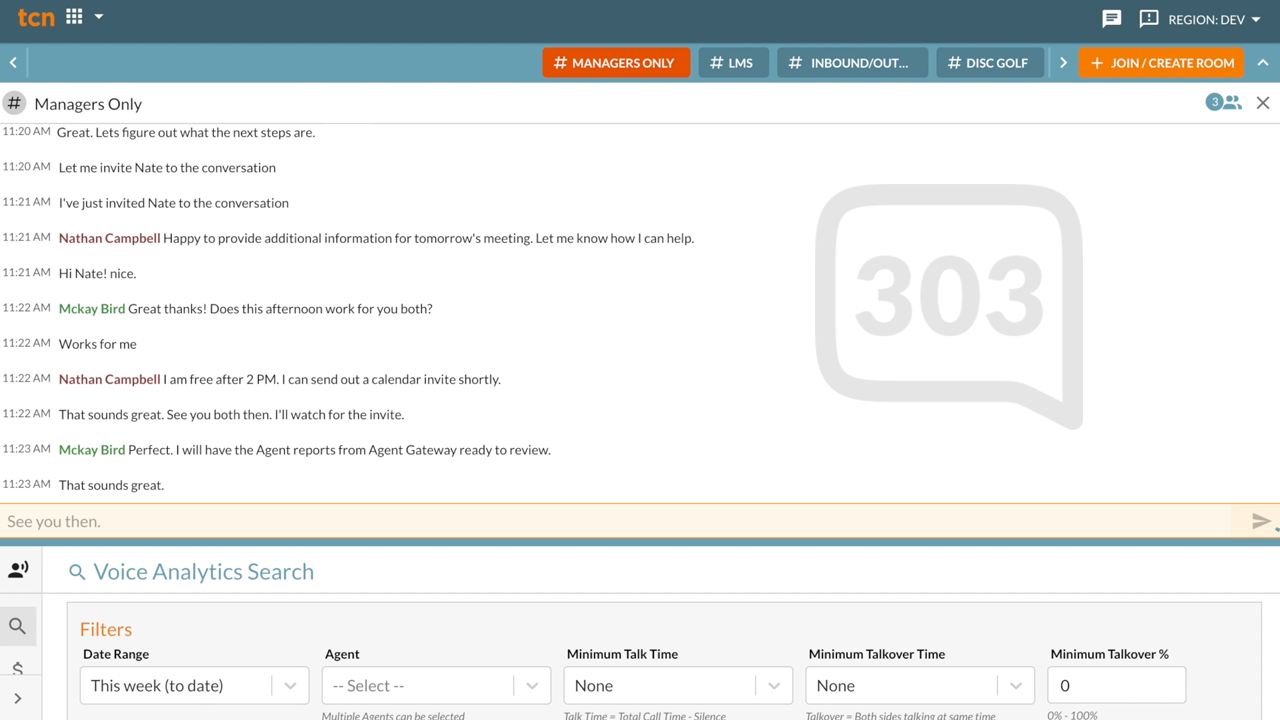This screenshot has height=720, width=1280.
Task: Click 'Let me invite Nate' message
Action: tap(167, 167)
